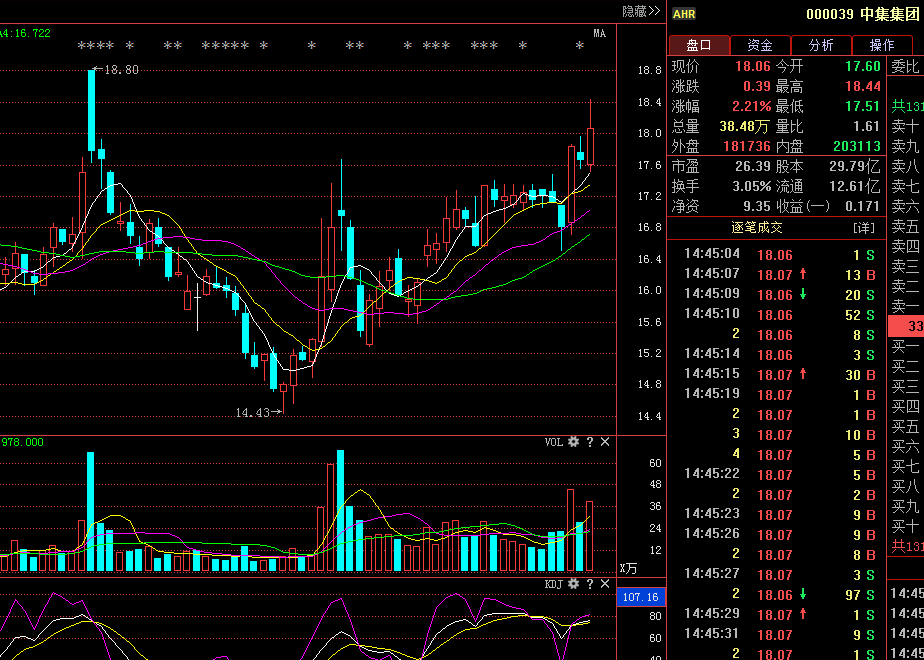Viewport: 924px width, 660px height.
Task: Click P/E ratio value 26.39
Action: pyautogui.click(x=753, y=166)
